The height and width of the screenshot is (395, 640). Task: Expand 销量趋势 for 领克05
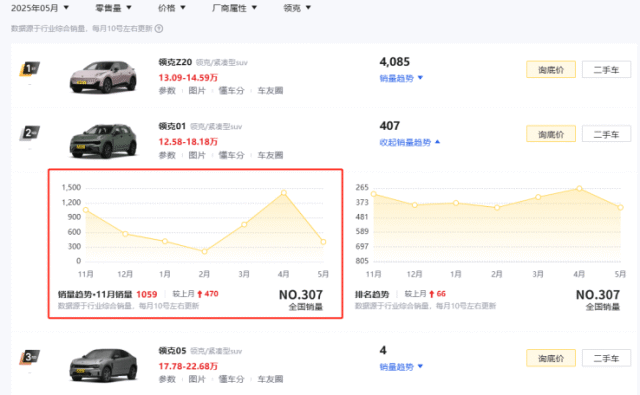(x=401, y=367)
